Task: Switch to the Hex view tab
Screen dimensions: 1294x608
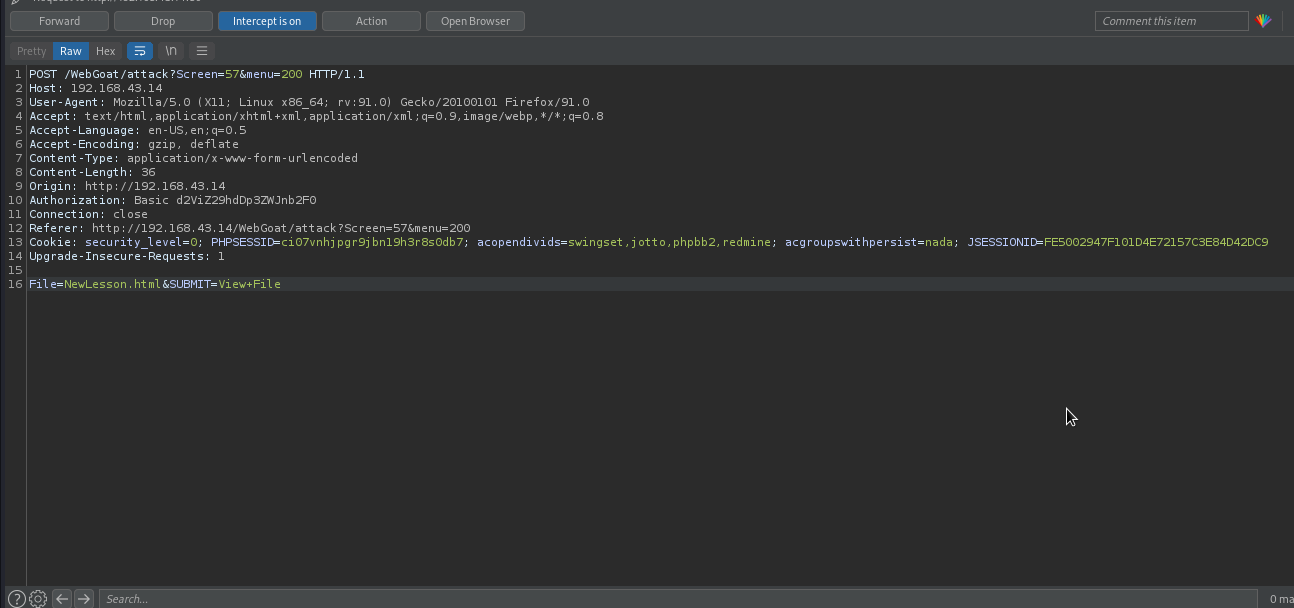Action: 105,51
